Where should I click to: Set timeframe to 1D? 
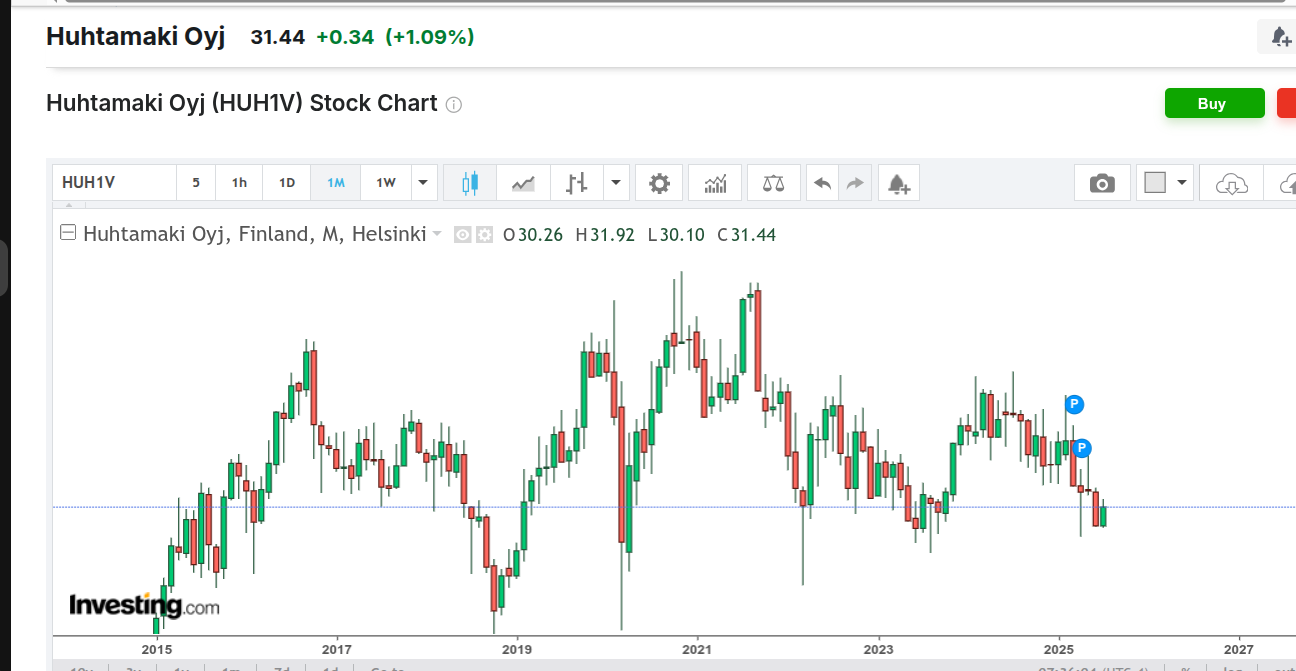tap(287, 183)
